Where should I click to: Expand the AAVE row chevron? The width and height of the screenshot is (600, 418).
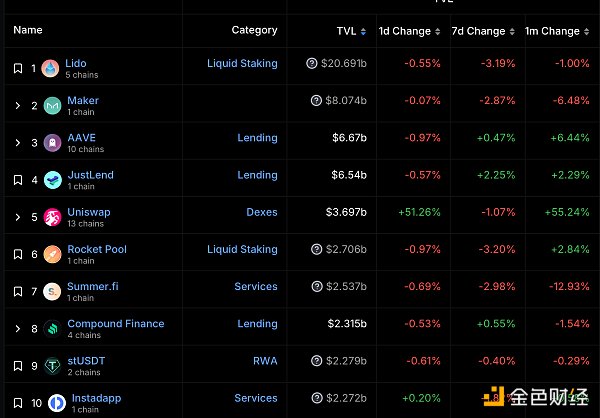tap(17, 143)
